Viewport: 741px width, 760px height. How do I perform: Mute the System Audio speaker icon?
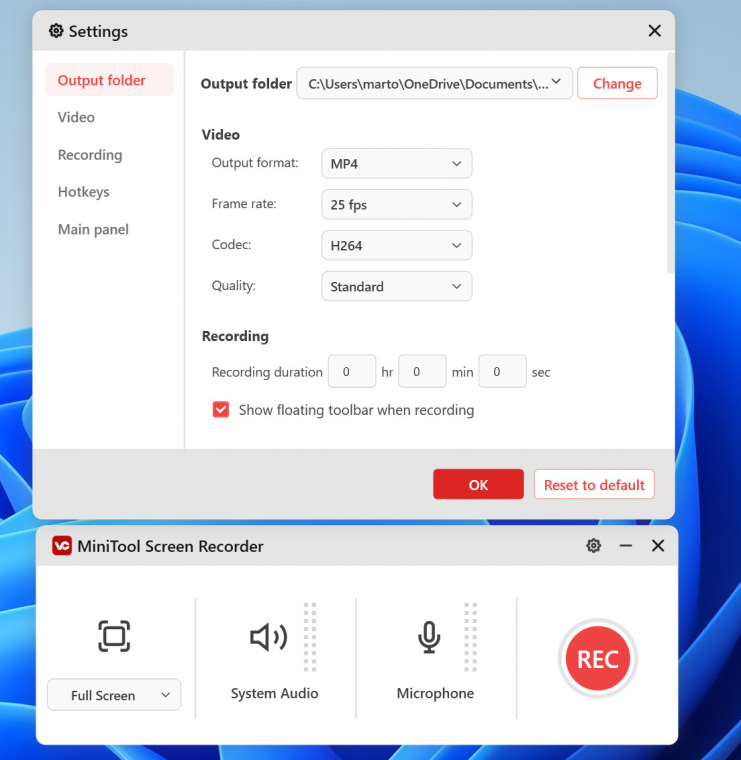(268, 637)
